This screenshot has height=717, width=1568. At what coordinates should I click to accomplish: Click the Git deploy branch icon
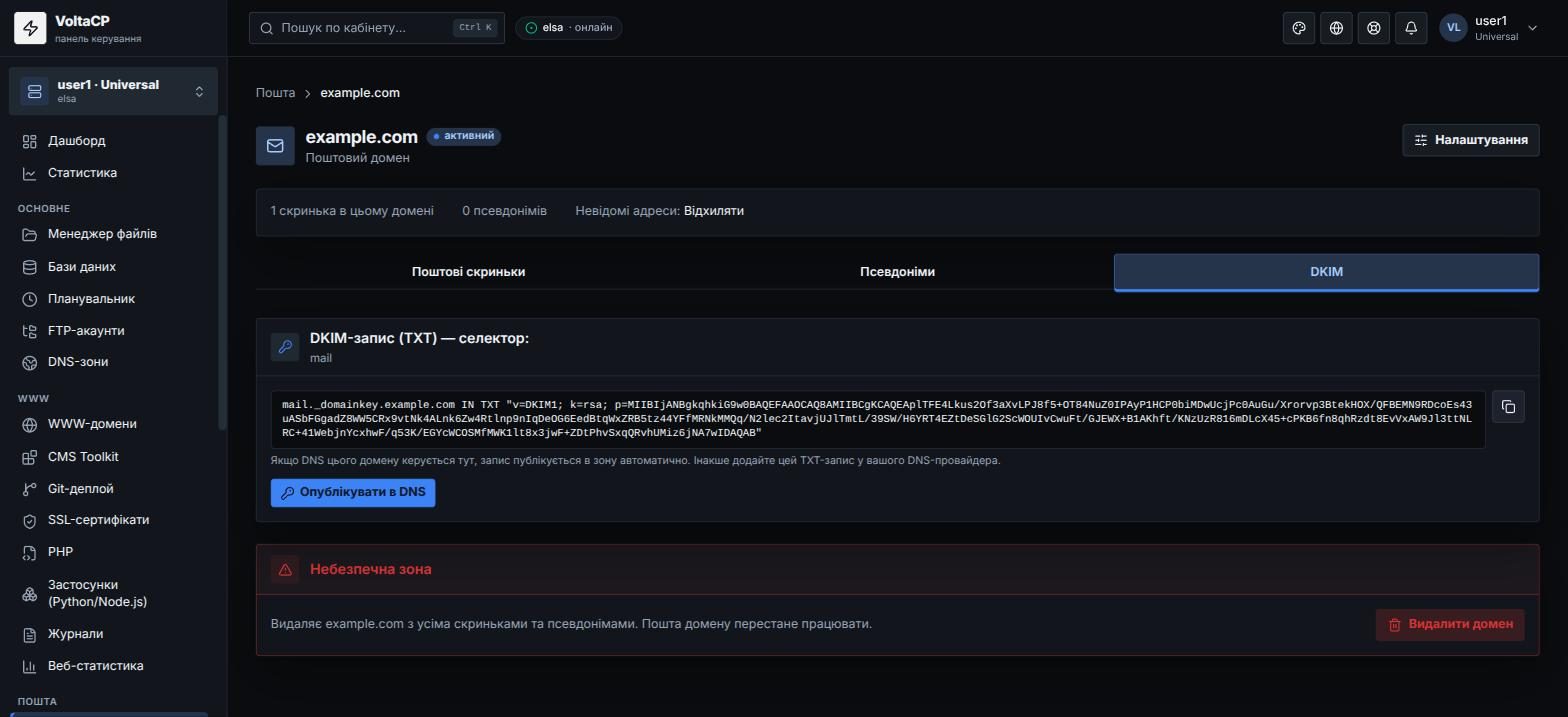[x=30, y=489]
